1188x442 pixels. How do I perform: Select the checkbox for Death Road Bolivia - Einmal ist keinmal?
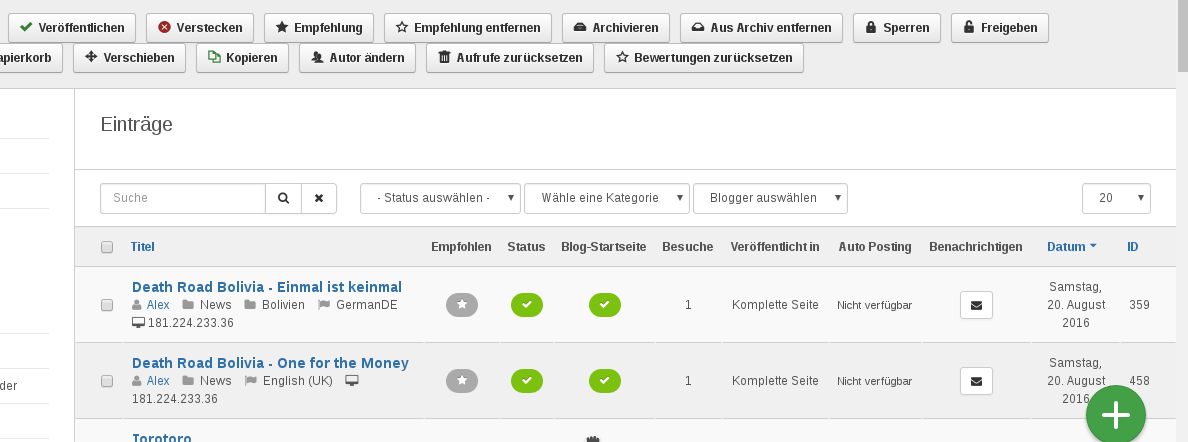[107, 305]
